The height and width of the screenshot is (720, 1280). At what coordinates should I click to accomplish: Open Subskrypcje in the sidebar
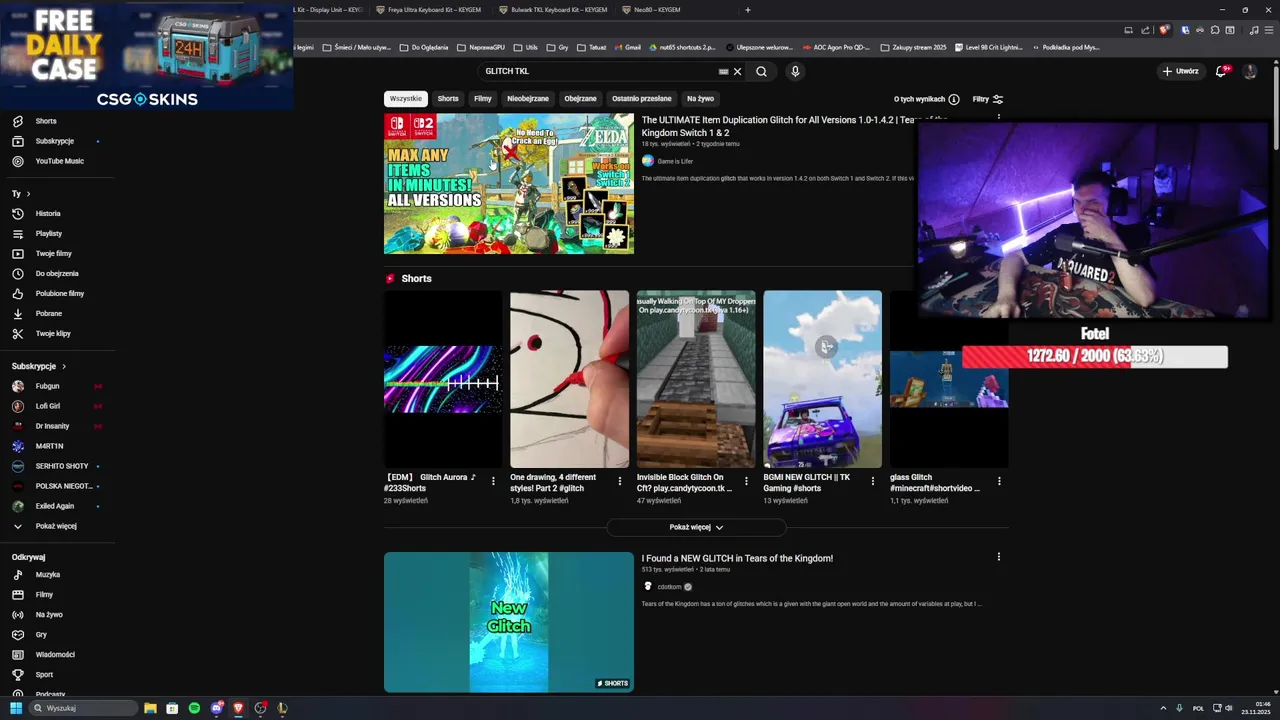pyautogui.click(x=54, y=141)
